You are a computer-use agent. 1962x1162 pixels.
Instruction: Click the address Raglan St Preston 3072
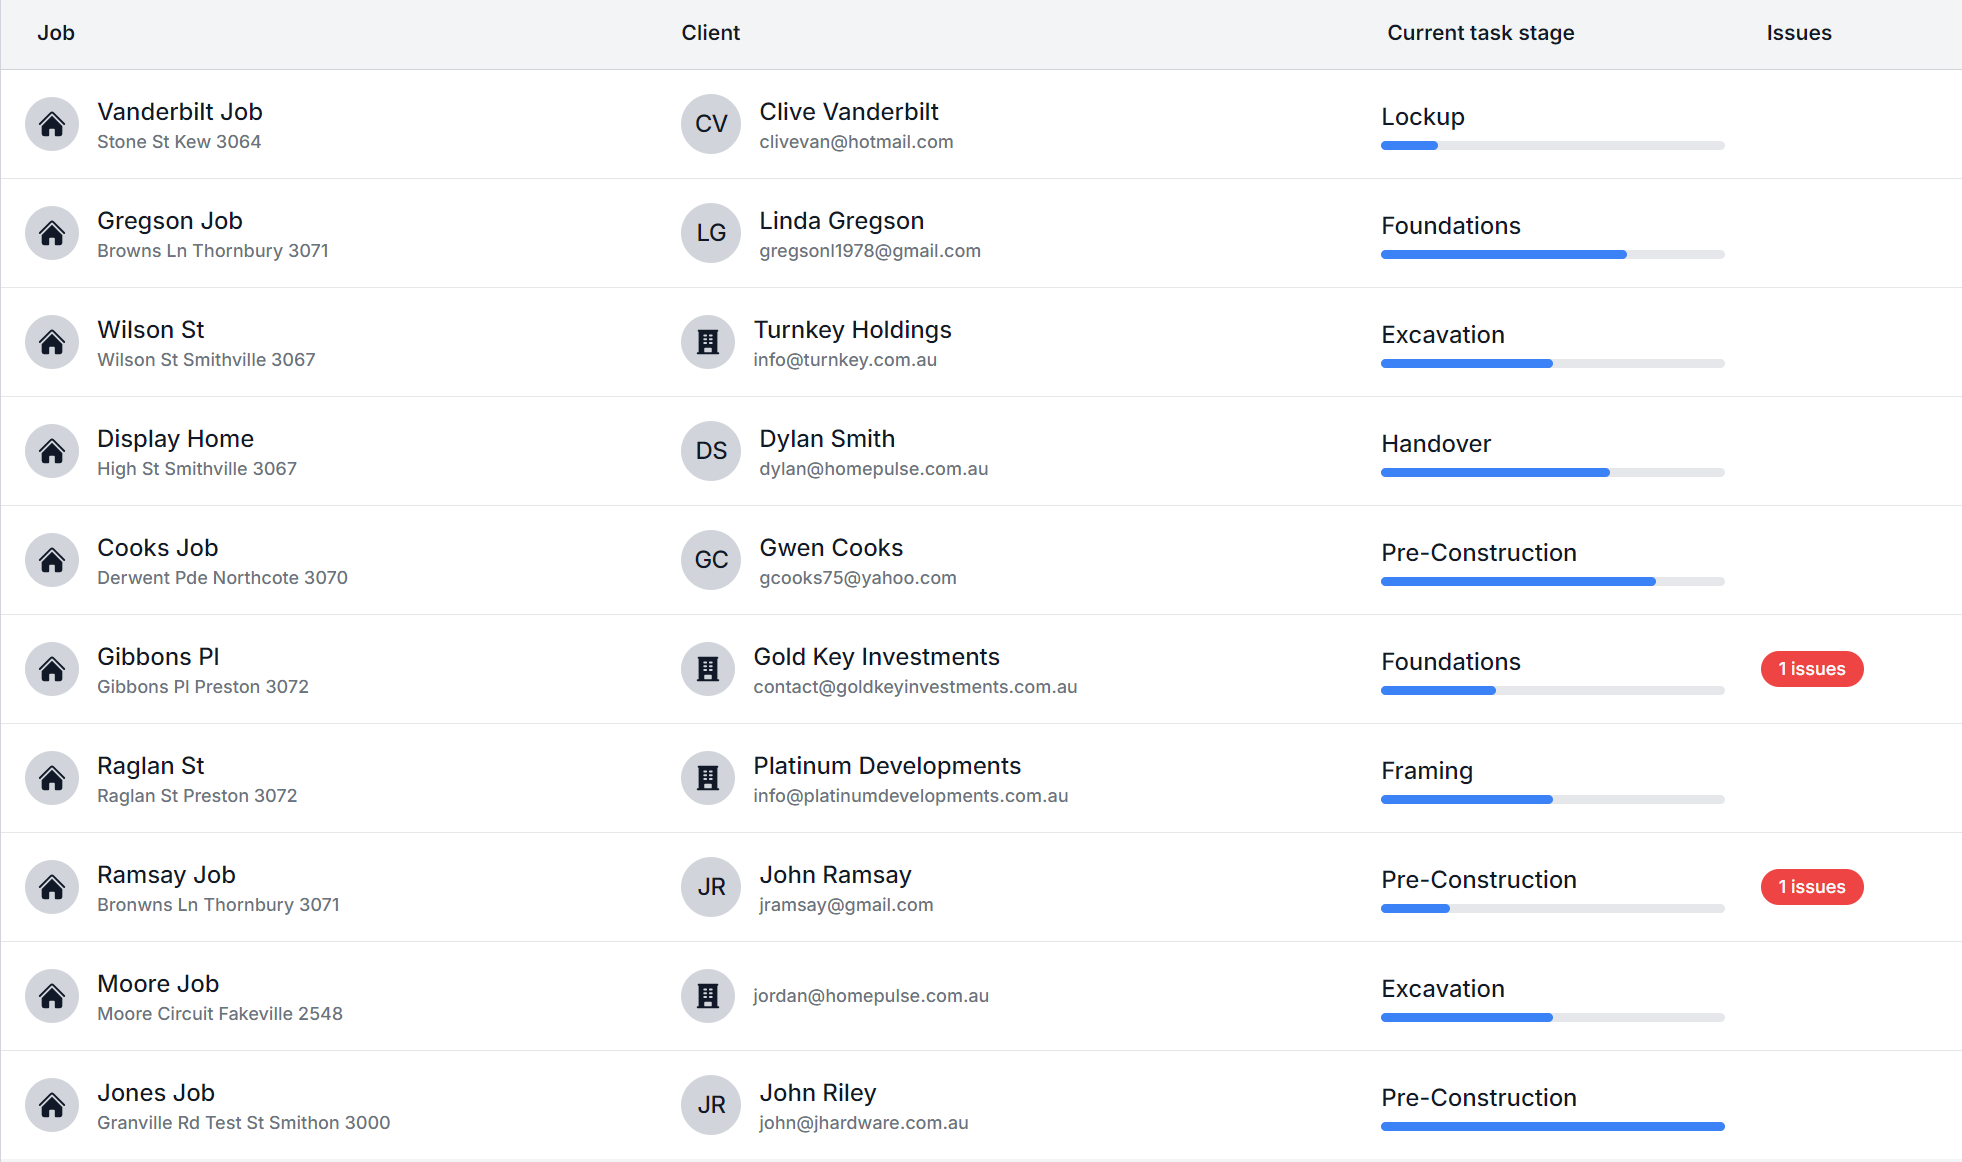197,796
